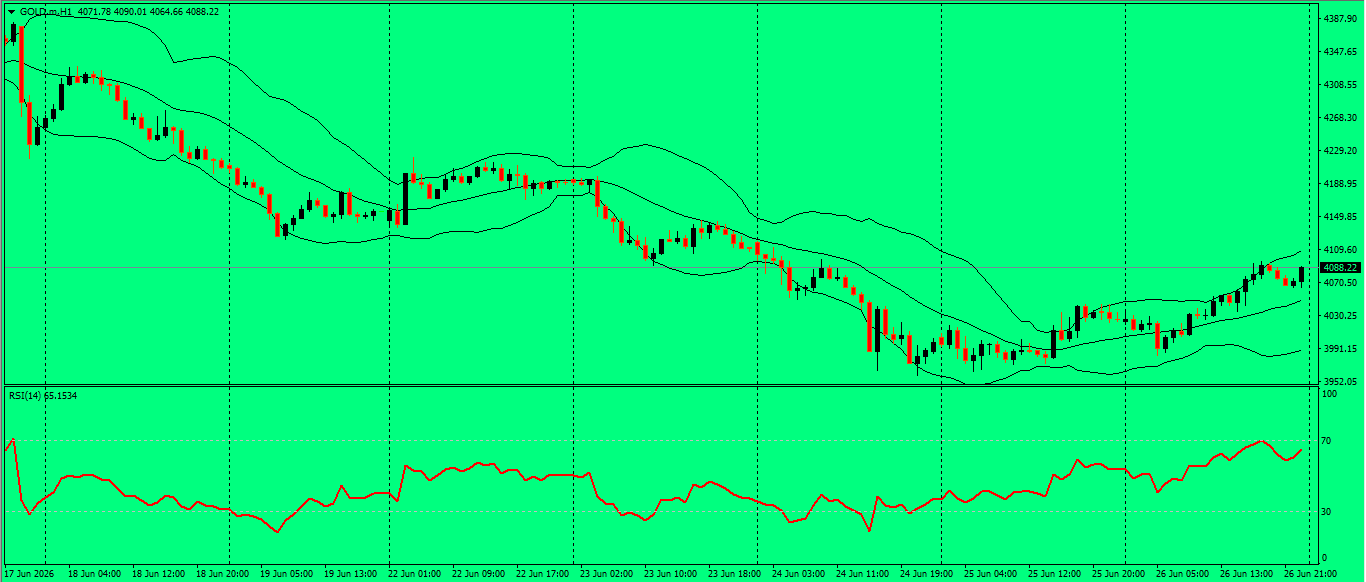Screen dimensions: 1366x582
Task: Click the 4070.50 price scale label
Action: click(x=1339, y=283)
